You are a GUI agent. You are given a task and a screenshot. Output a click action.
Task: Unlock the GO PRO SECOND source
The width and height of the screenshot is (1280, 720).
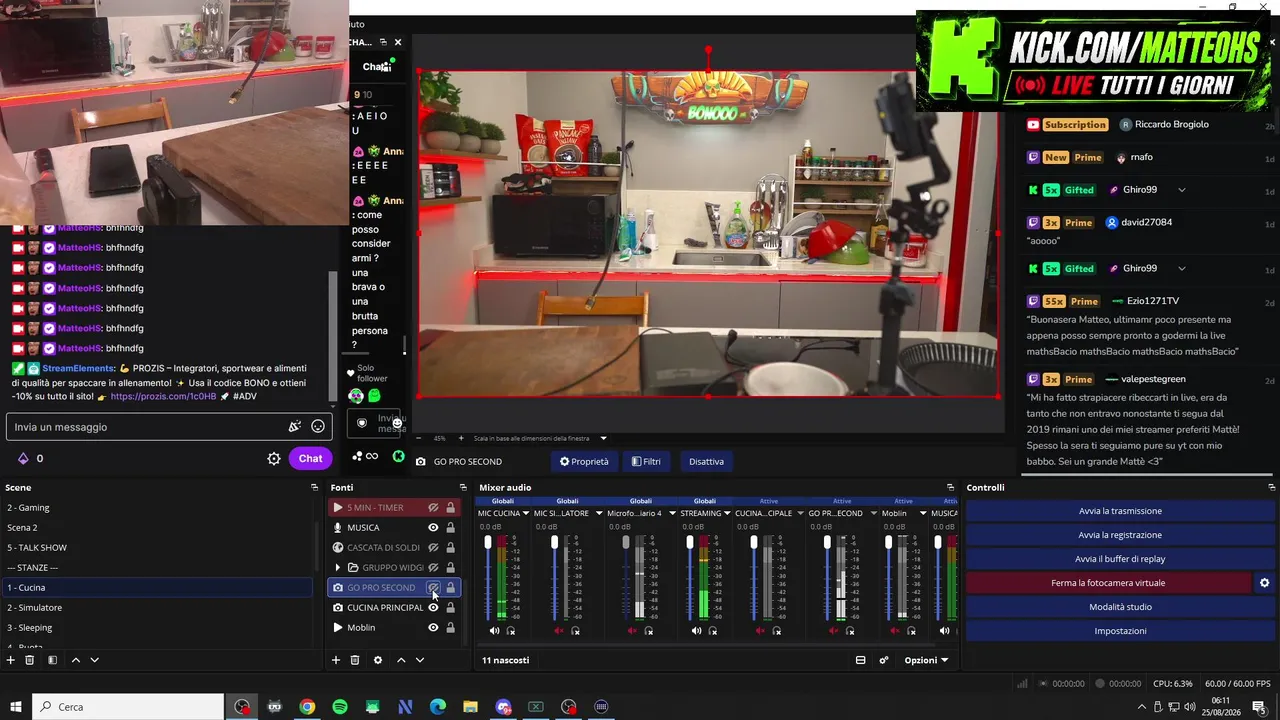pyautogui.click(x=451, y=588)
